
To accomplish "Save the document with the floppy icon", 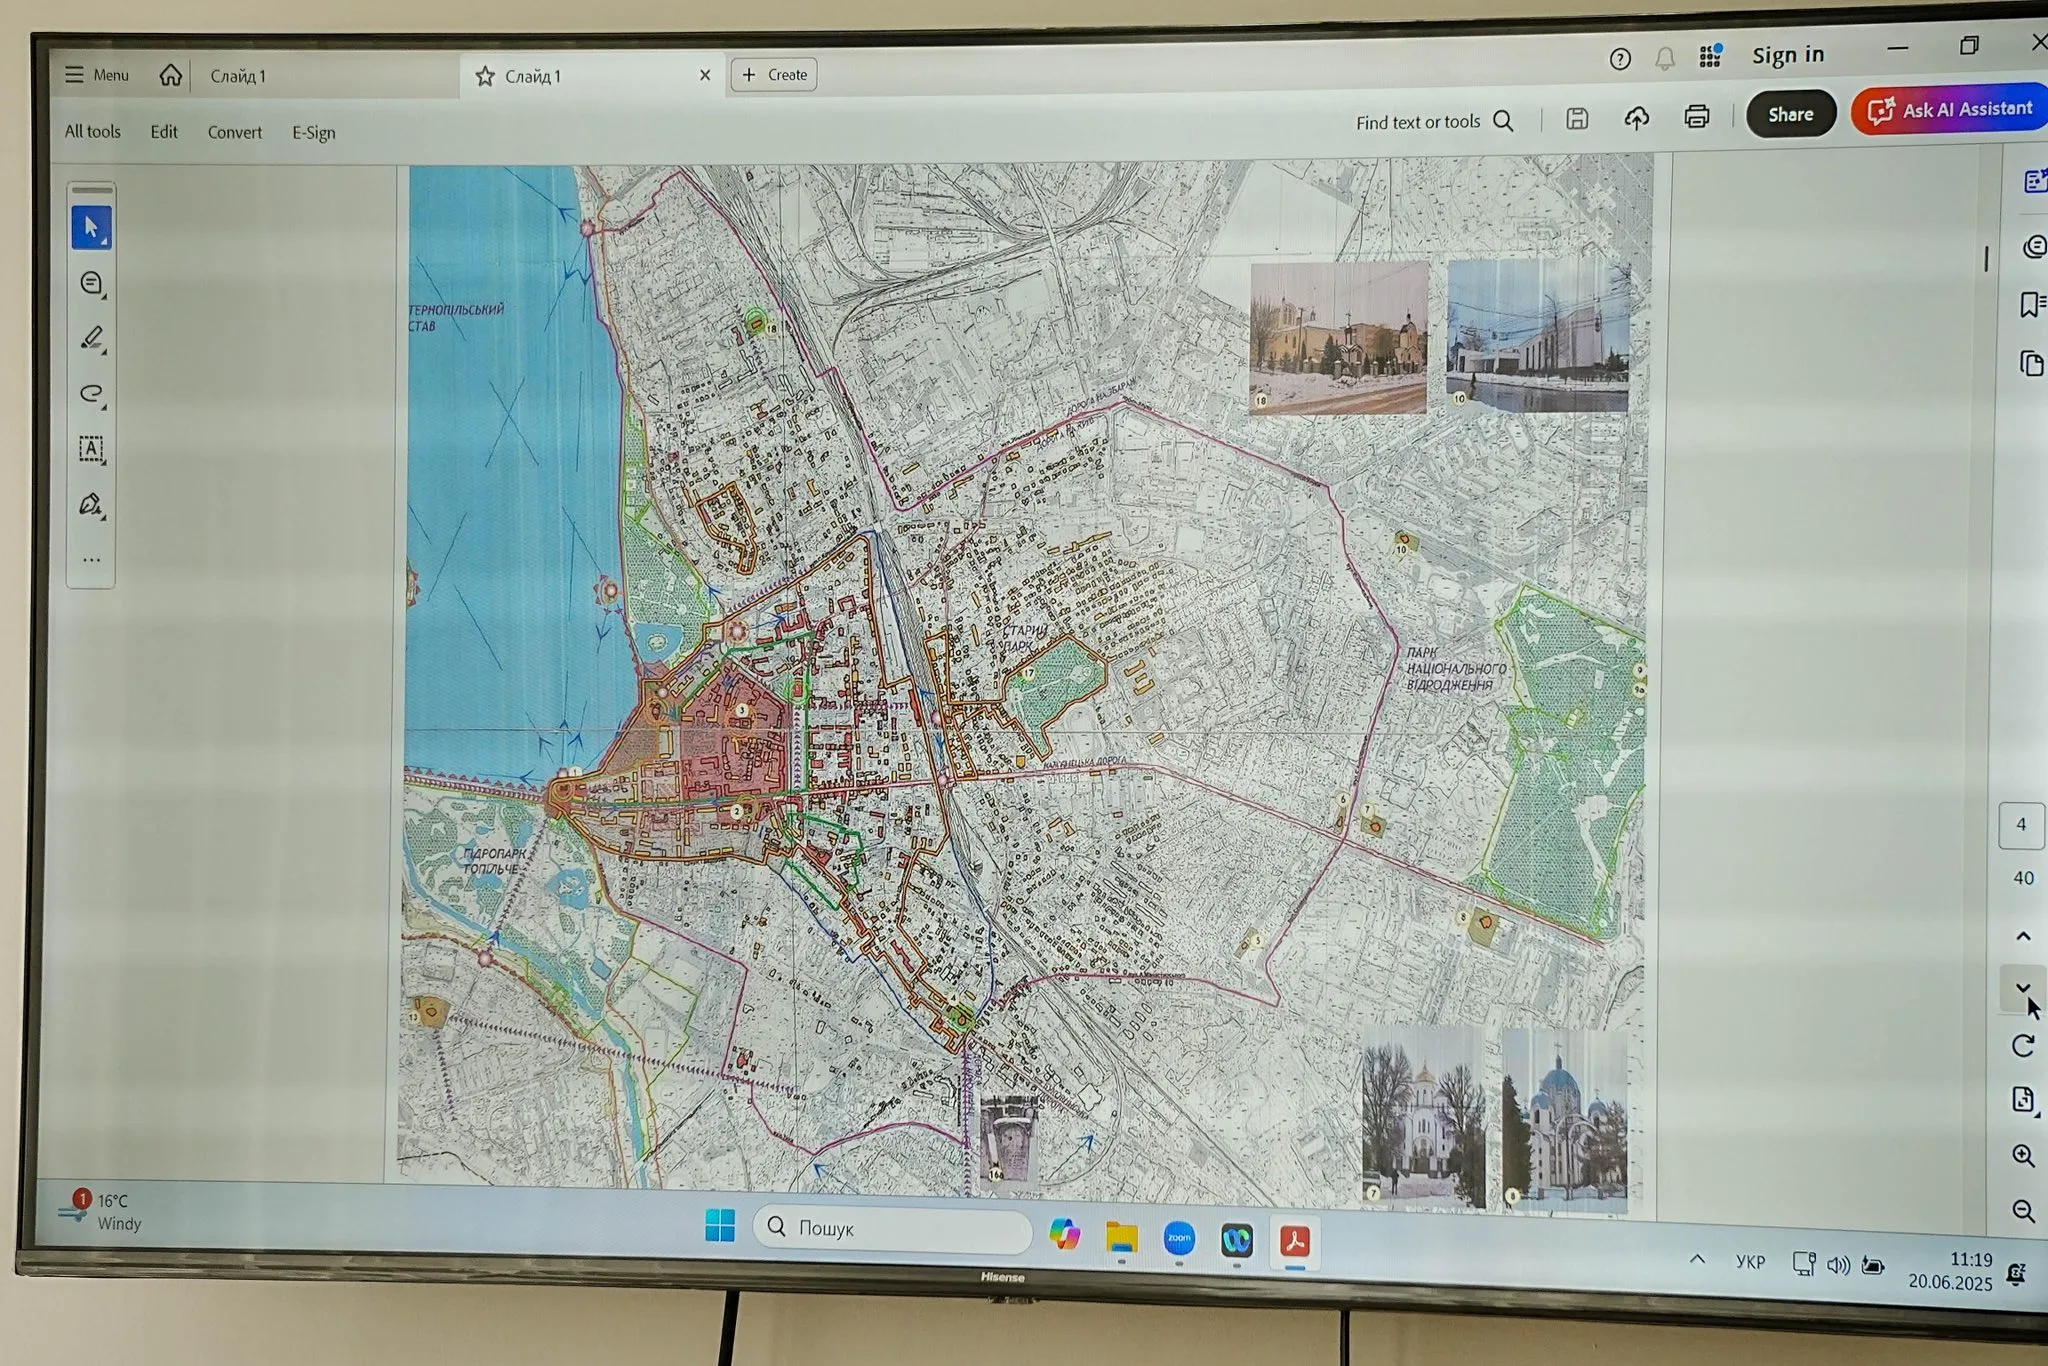I will [x=1577, y=119].
